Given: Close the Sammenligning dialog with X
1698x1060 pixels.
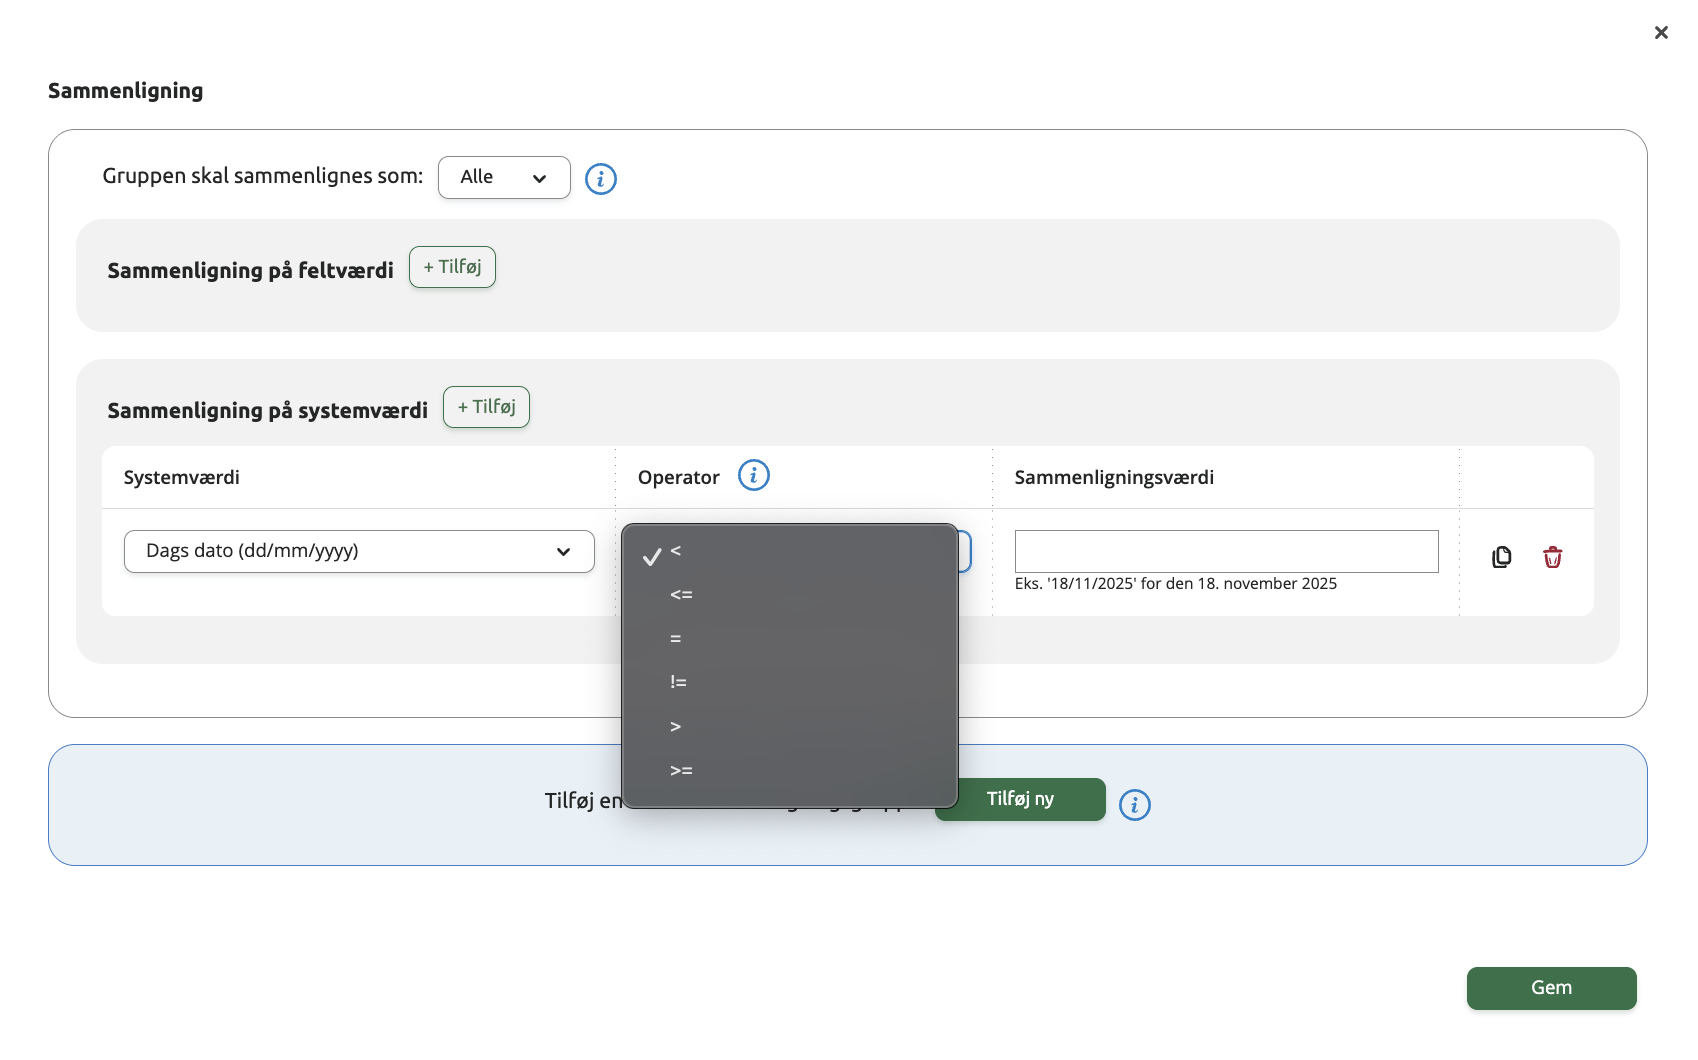Looking at the screenshot, I should click(1661, 33).
